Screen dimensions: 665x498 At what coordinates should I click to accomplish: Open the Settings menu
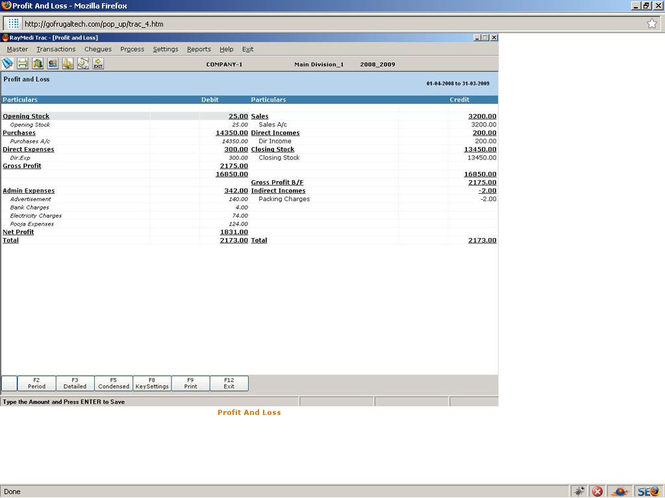(x=165, y=49)
